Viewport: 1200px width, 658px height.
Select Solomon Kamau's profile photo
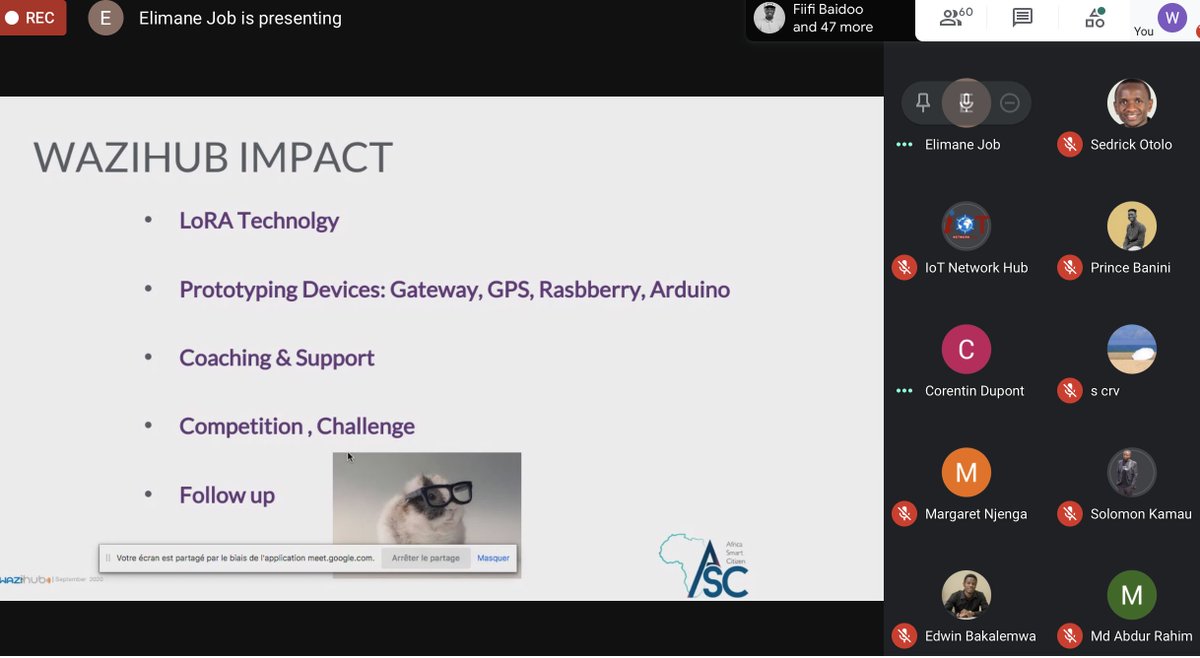point(1132,472)
